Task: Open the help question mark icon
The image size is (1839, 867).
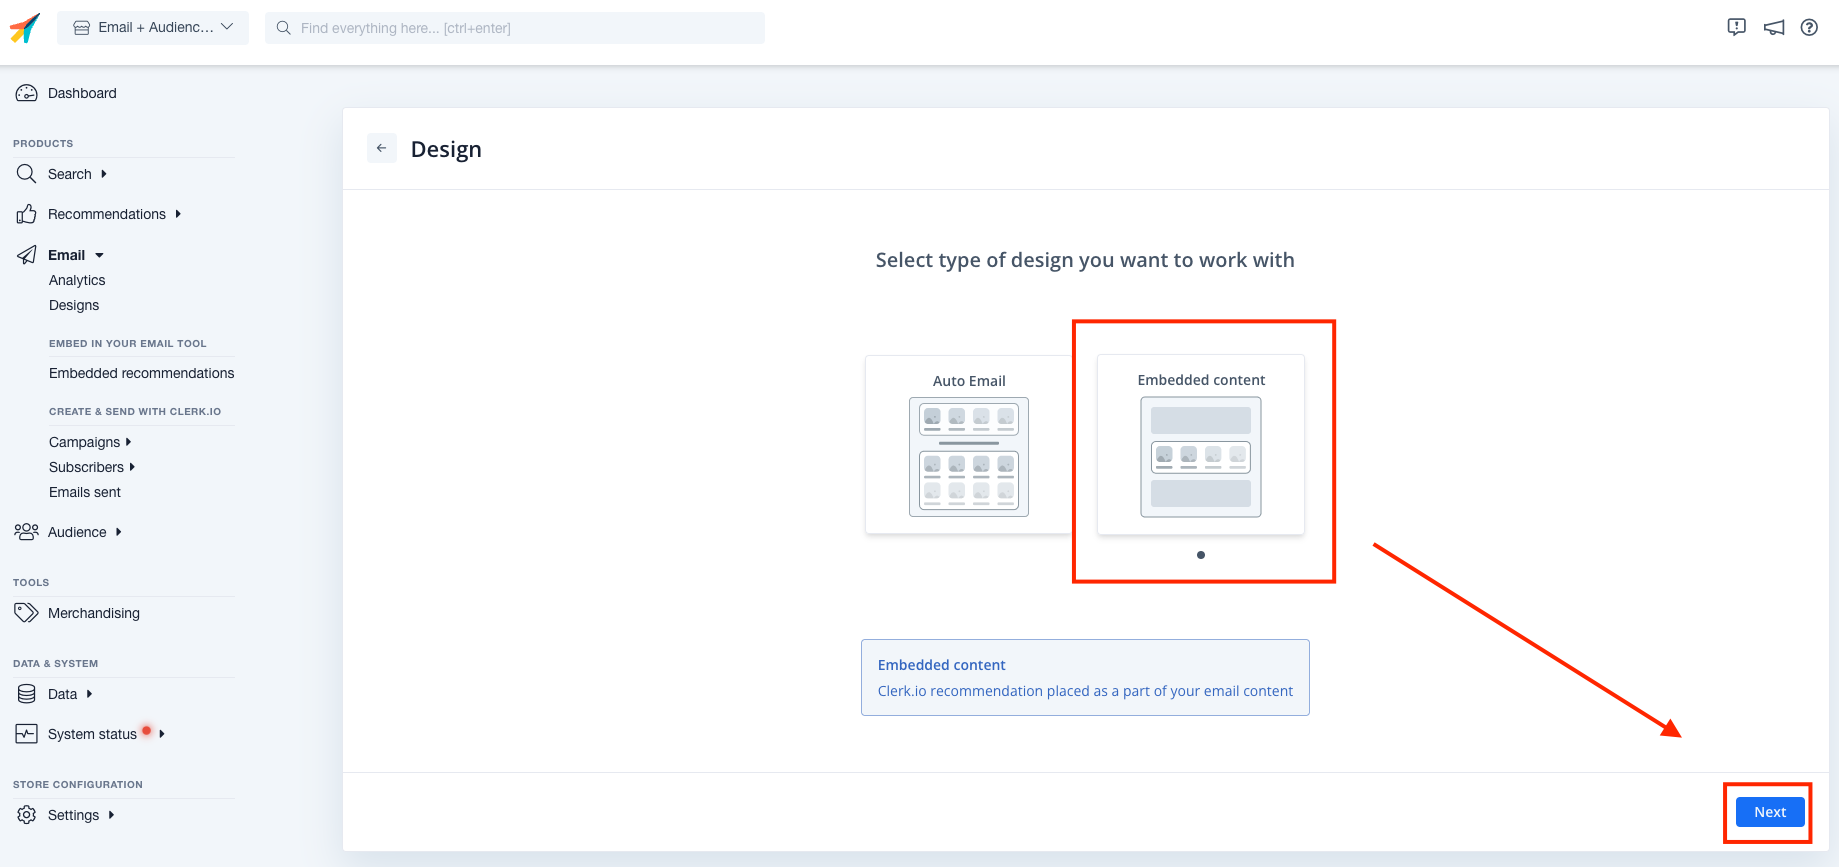Action: 1809,28
